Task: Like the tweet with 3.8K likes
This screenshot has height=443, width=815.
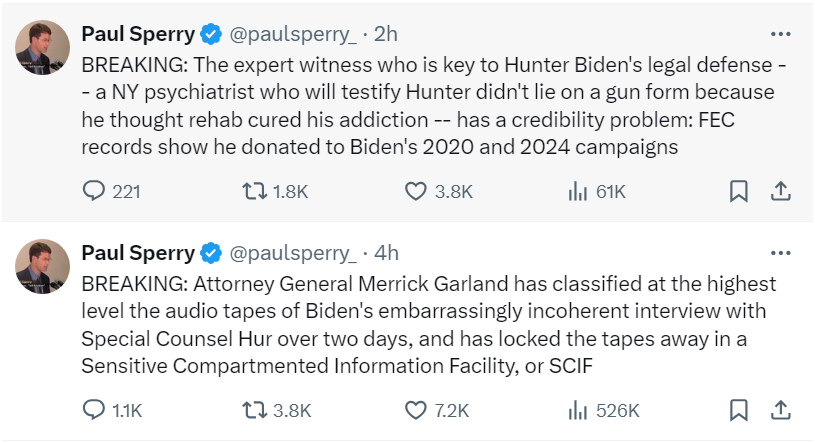Action: (x=417, y=190)
